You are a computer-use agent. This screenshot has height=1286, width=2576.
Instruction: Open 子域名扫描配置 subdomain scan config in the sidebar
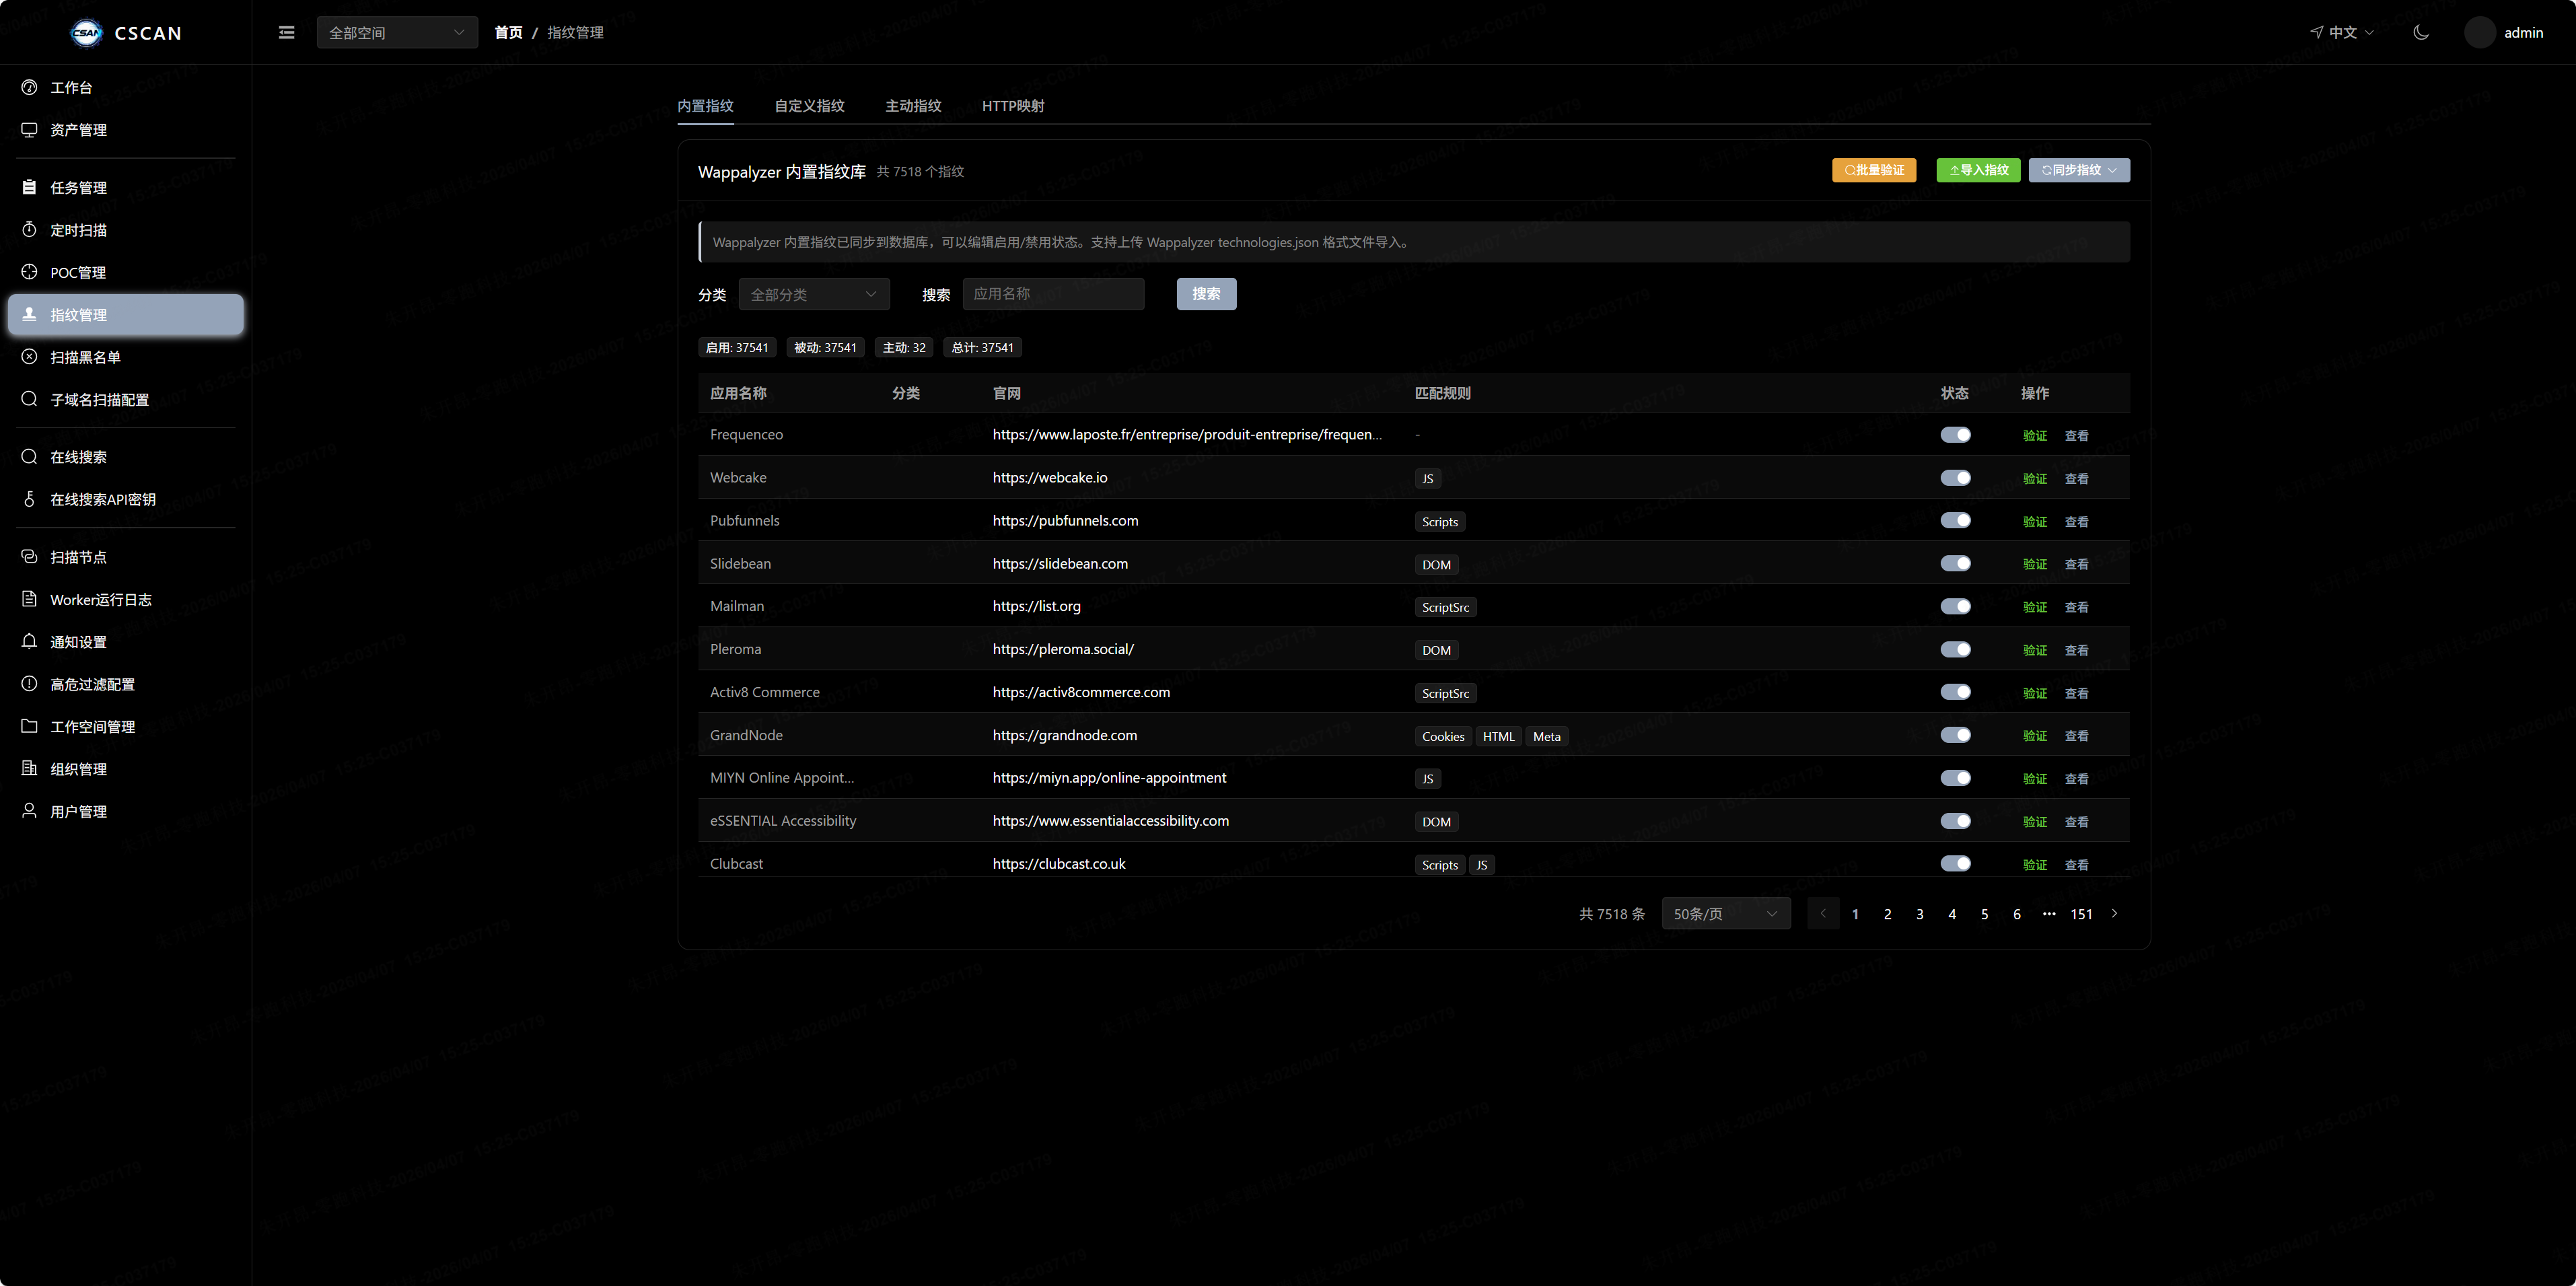[126, 399]
